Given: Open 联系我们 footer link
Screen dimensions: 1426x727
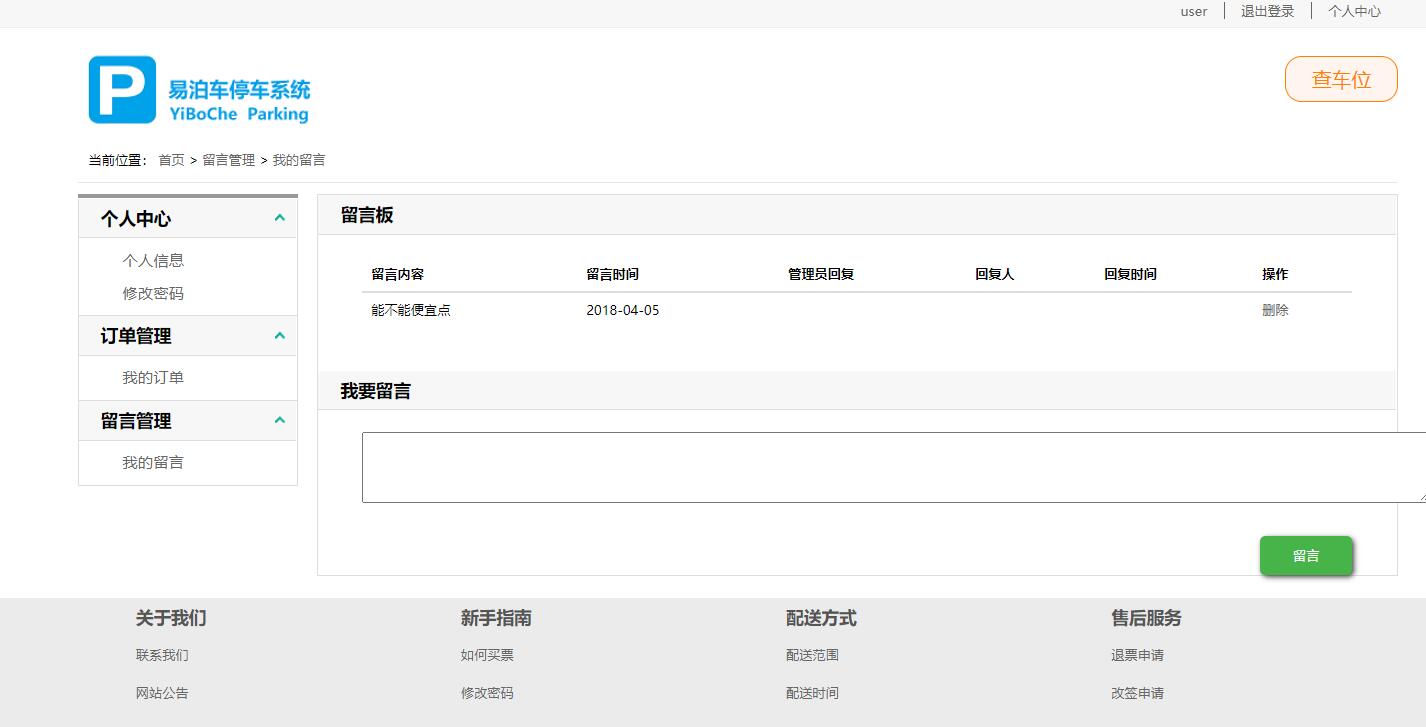Looking at the screenshot, I should tap(162, 655).
